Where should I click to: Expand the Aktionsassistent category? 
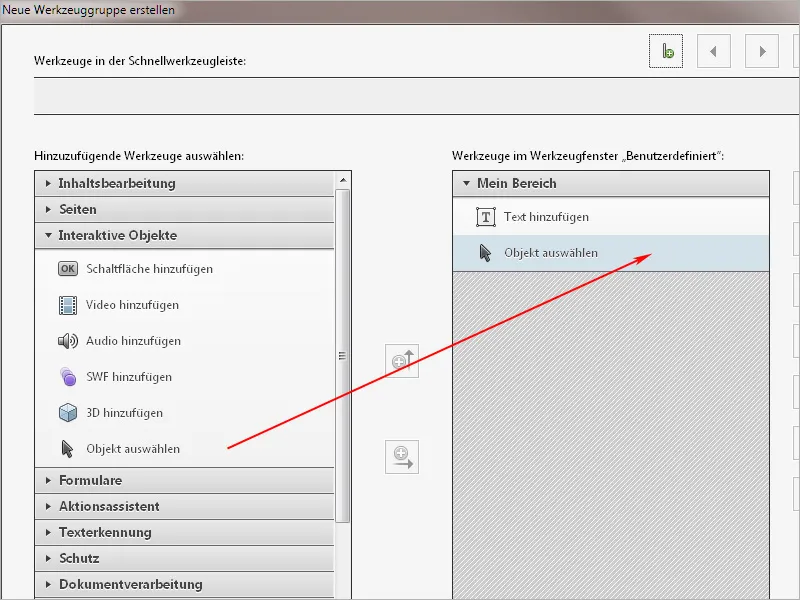pyautogui.click(x=184, y=506)
